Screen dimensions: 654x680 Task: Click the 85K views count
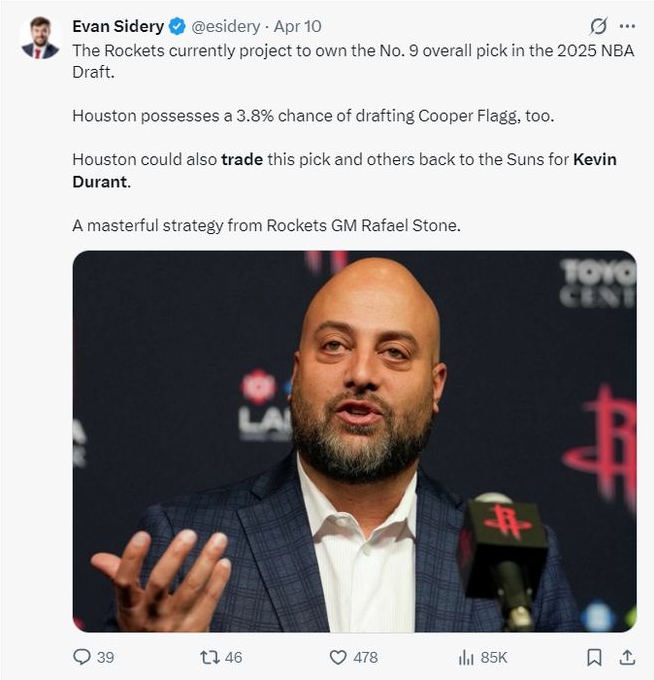[494, 657]
